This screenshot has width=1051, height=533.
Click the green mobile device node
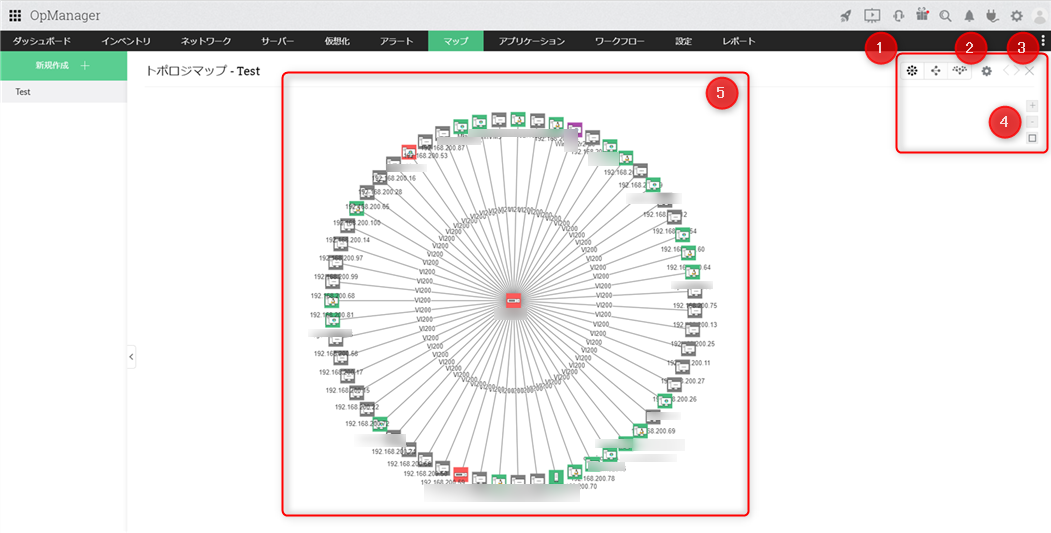[x=556, y=477]
